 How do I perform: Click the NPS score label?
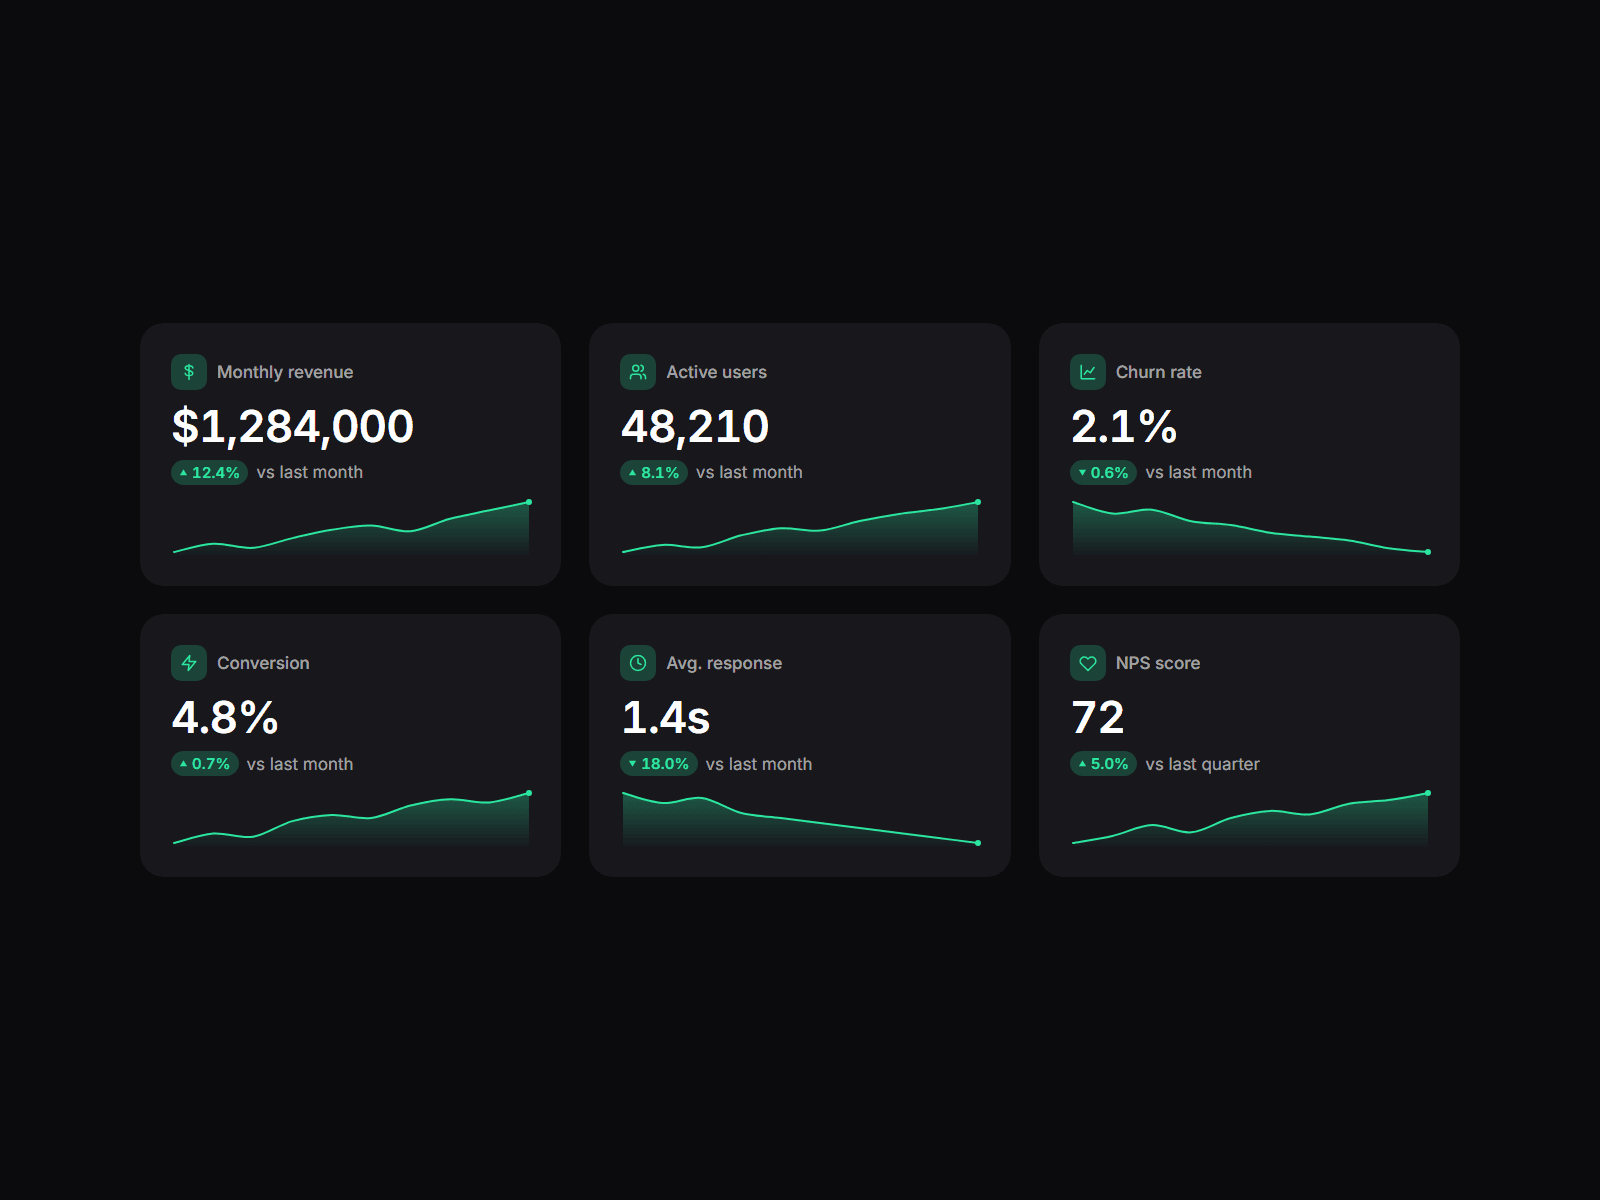click(x=1158, y=663)
